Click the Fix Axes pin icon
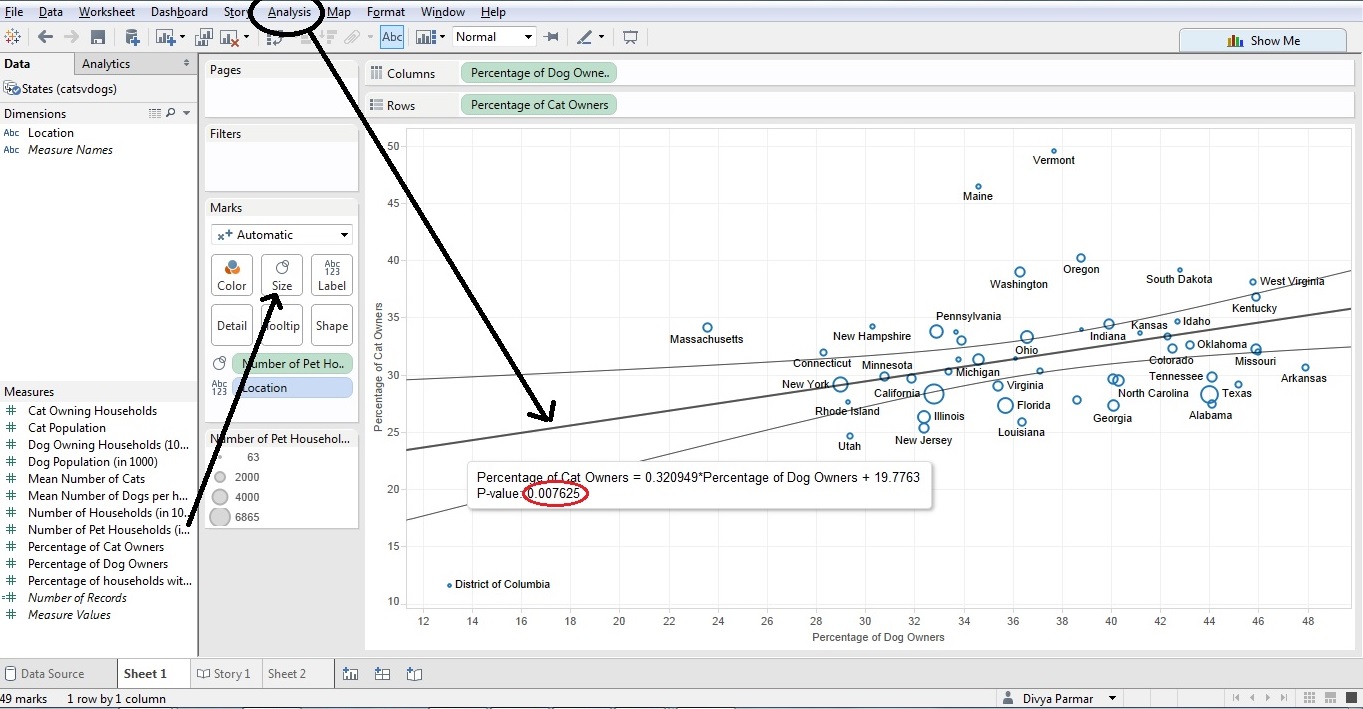This screenshot has height=709, width=1363. pos(551,37)
